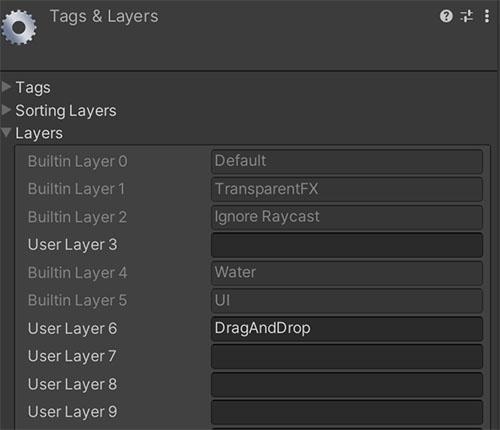Open the three-dot options menu
Image resolution: width=500 pixels, height=430 pixels.
click(487, 16)
